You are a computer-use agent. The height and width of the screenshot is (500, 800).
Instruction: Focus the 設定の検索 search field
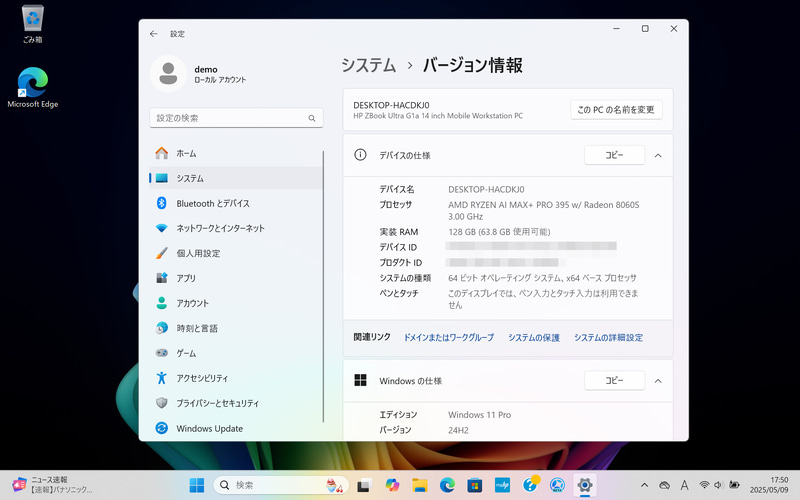(x=236, y=118)
